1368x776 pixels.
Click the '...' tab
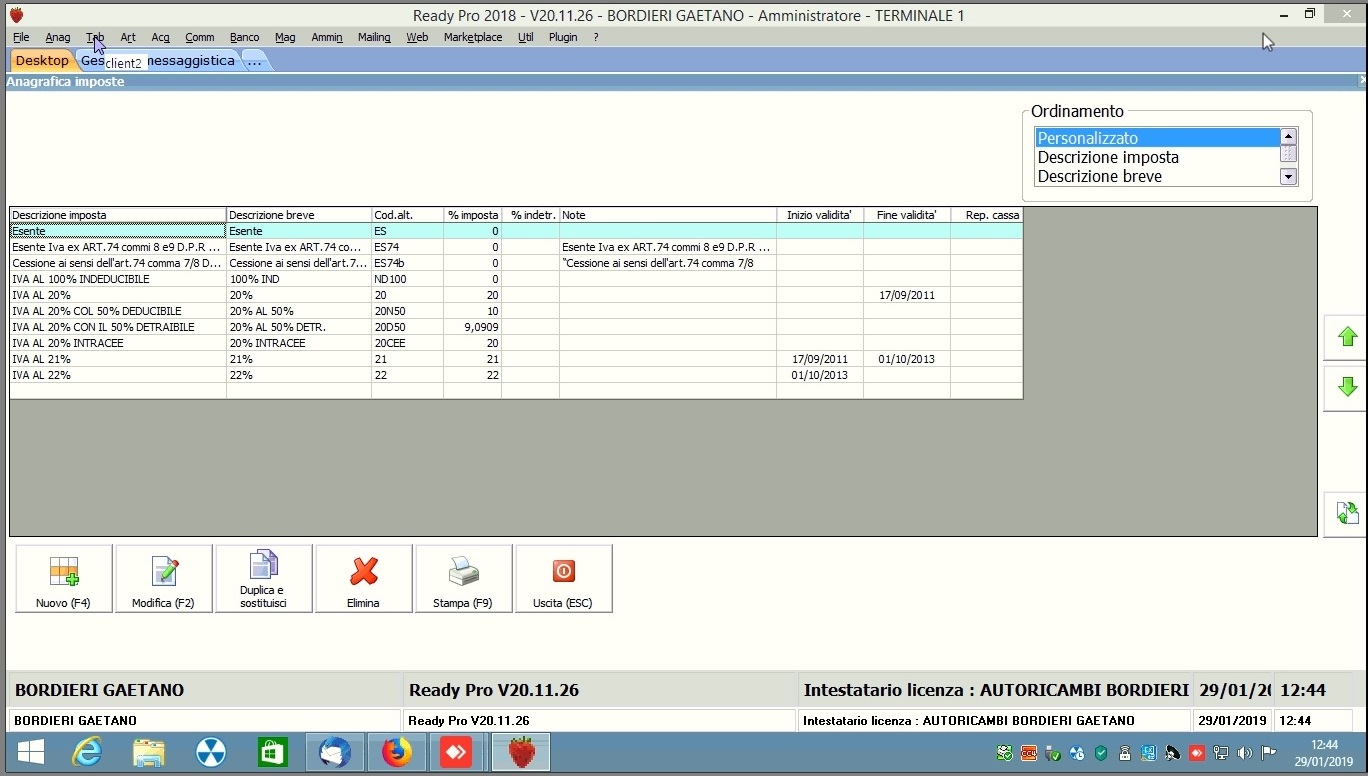255,61
